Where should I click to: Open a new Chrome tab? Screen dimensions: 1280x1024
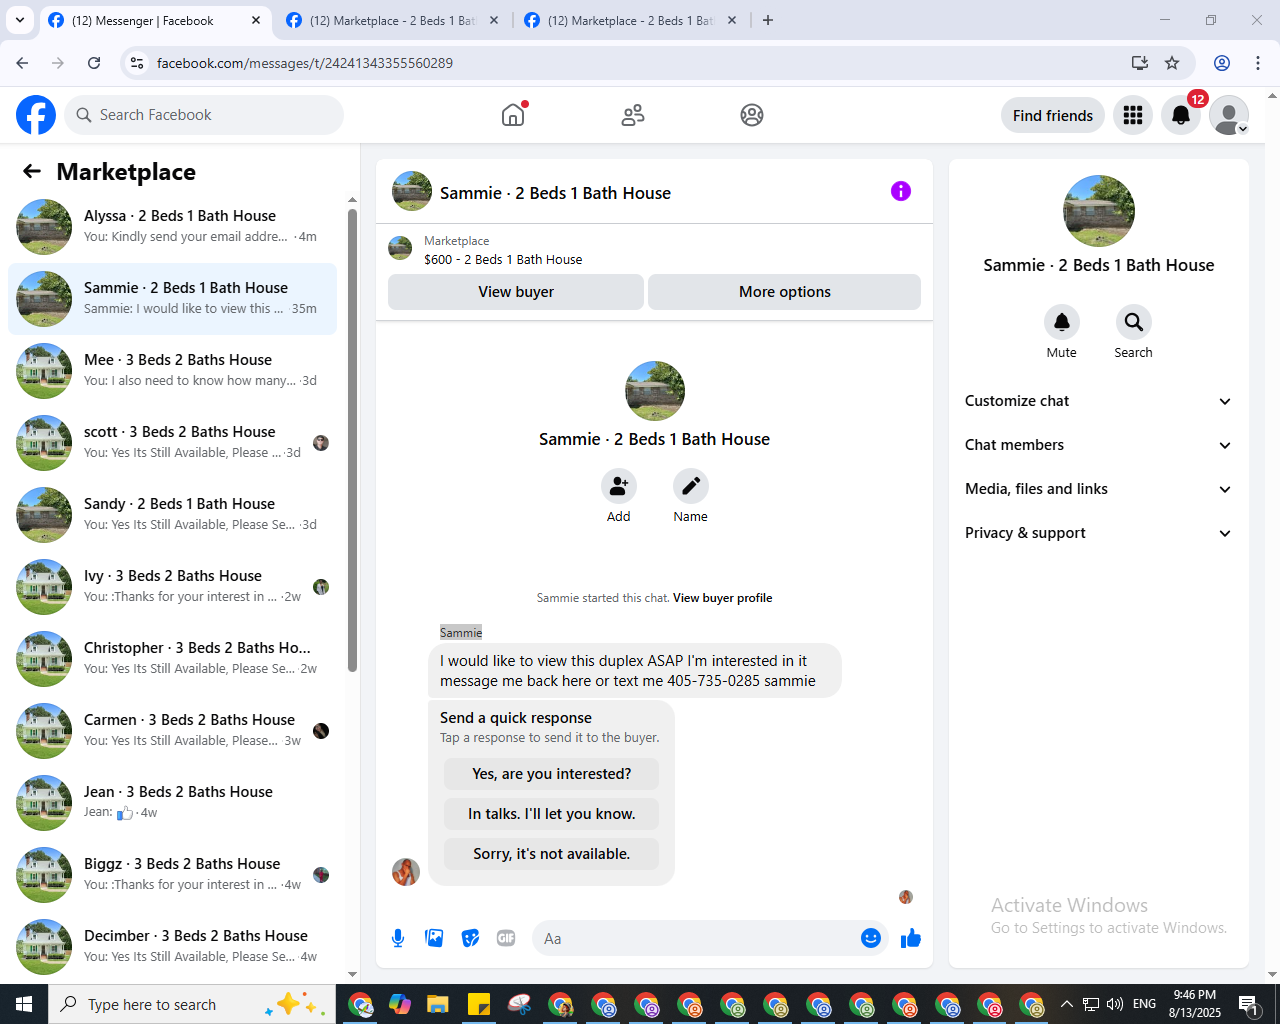click(x=768, y=20)
